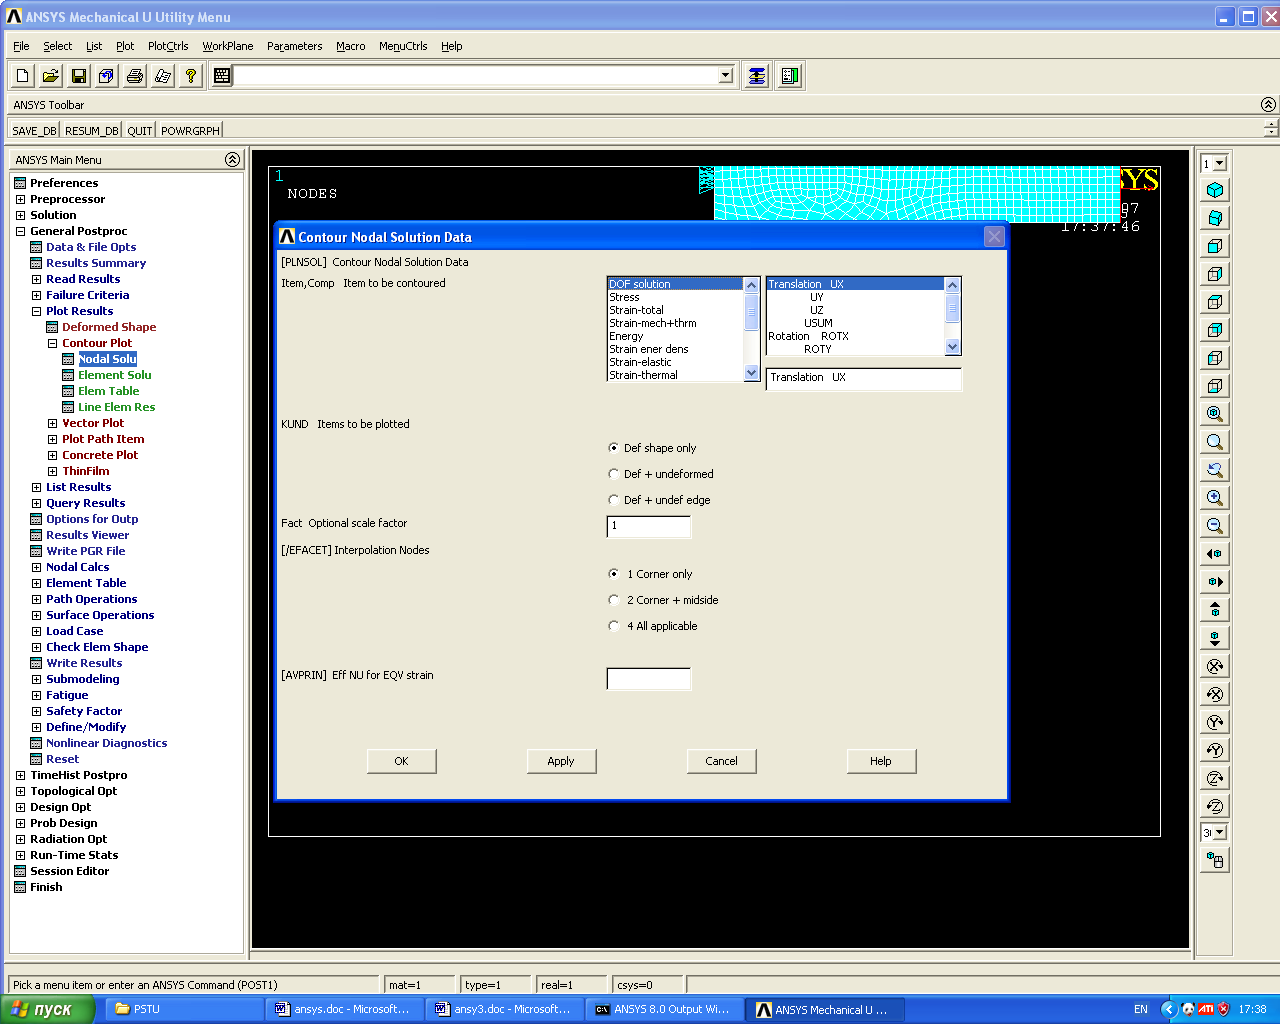Pan model up arrow icon

pyautogui.click(x=1215, y=610)
